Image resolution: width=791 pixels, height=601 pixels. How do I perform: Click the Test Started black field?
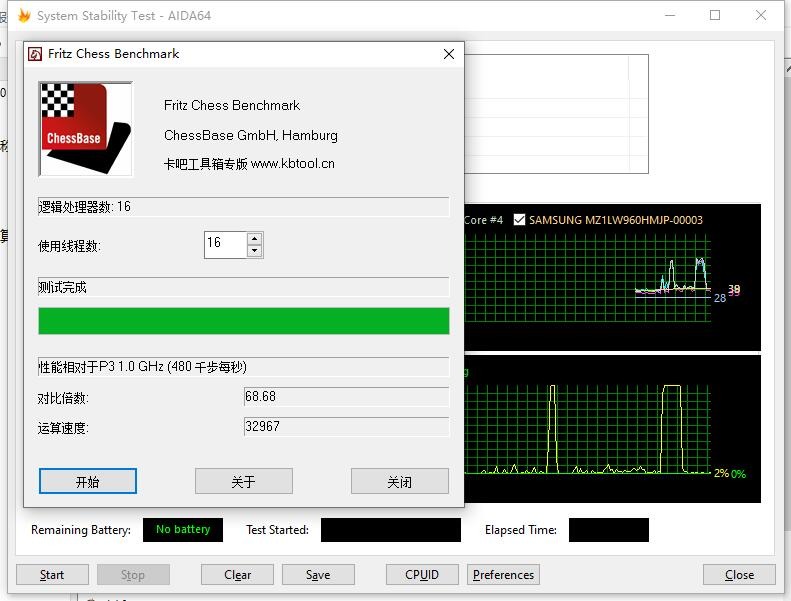coord(391,530)
